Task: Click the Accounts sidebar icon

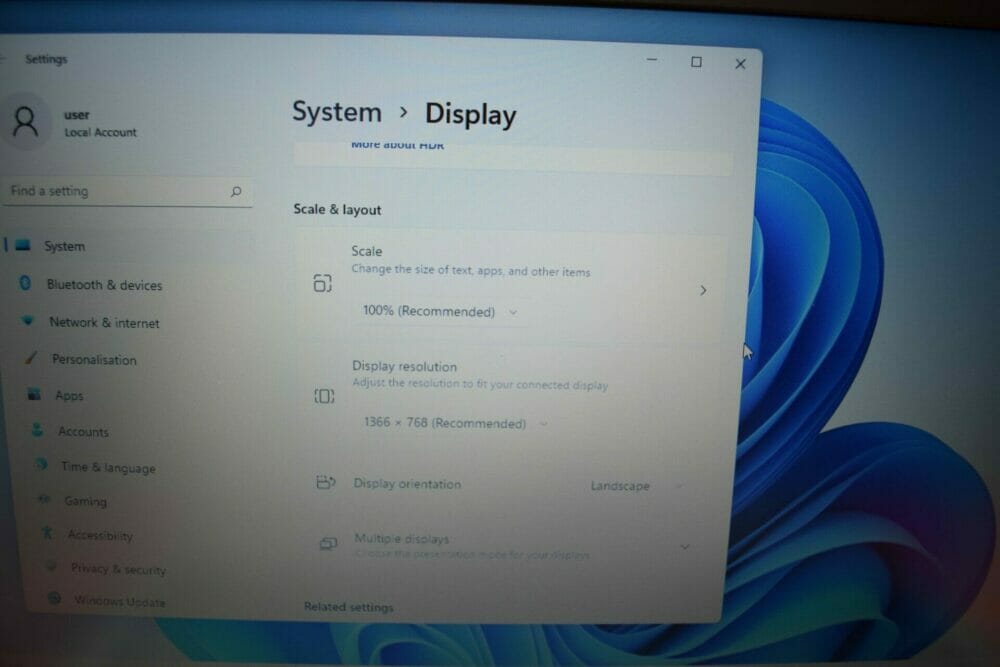Action: 38,430
